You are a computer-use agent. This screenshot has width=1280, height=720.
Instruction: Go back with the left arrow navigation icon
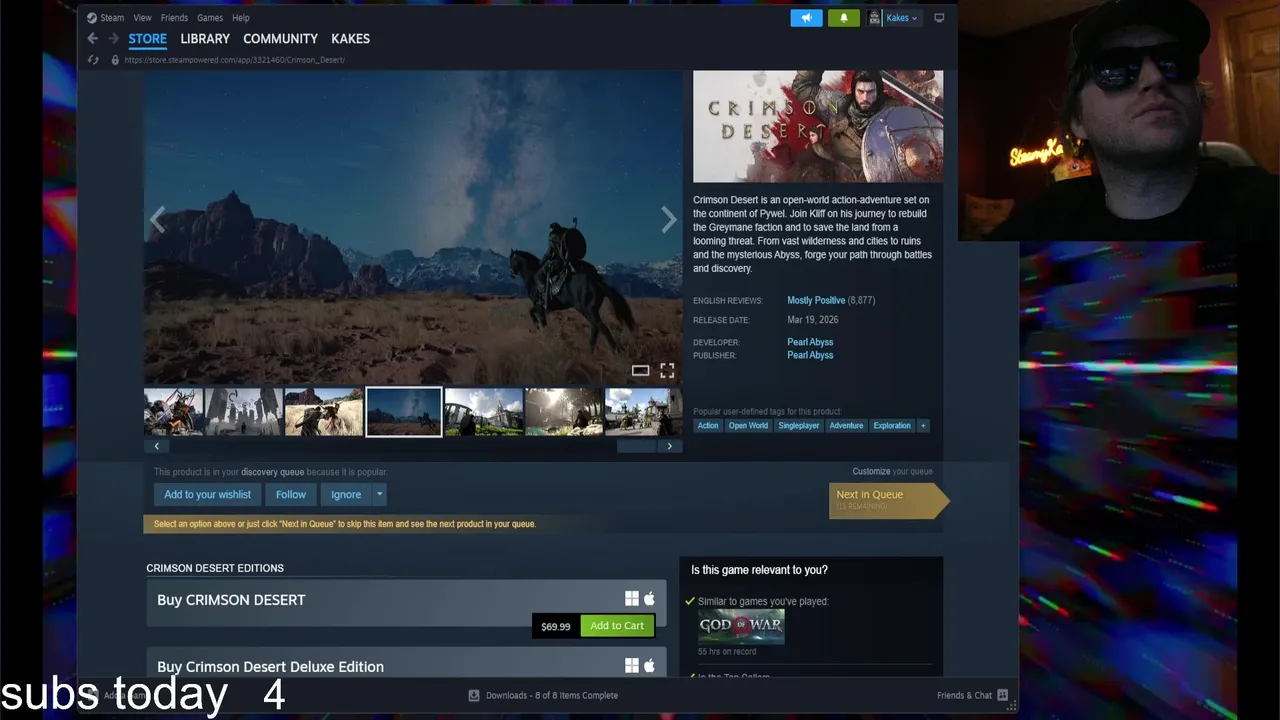coord(93,39)
